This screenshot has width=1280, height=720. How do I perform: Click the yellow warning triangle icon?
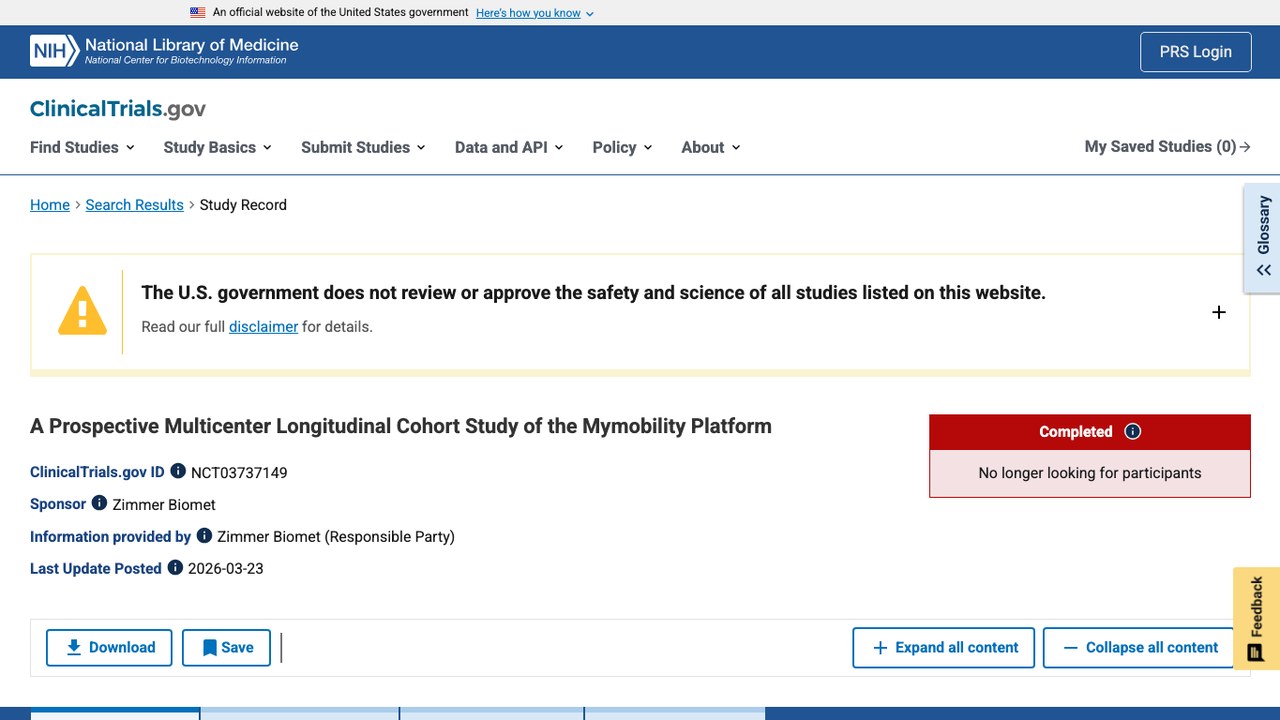click(82, 311)
